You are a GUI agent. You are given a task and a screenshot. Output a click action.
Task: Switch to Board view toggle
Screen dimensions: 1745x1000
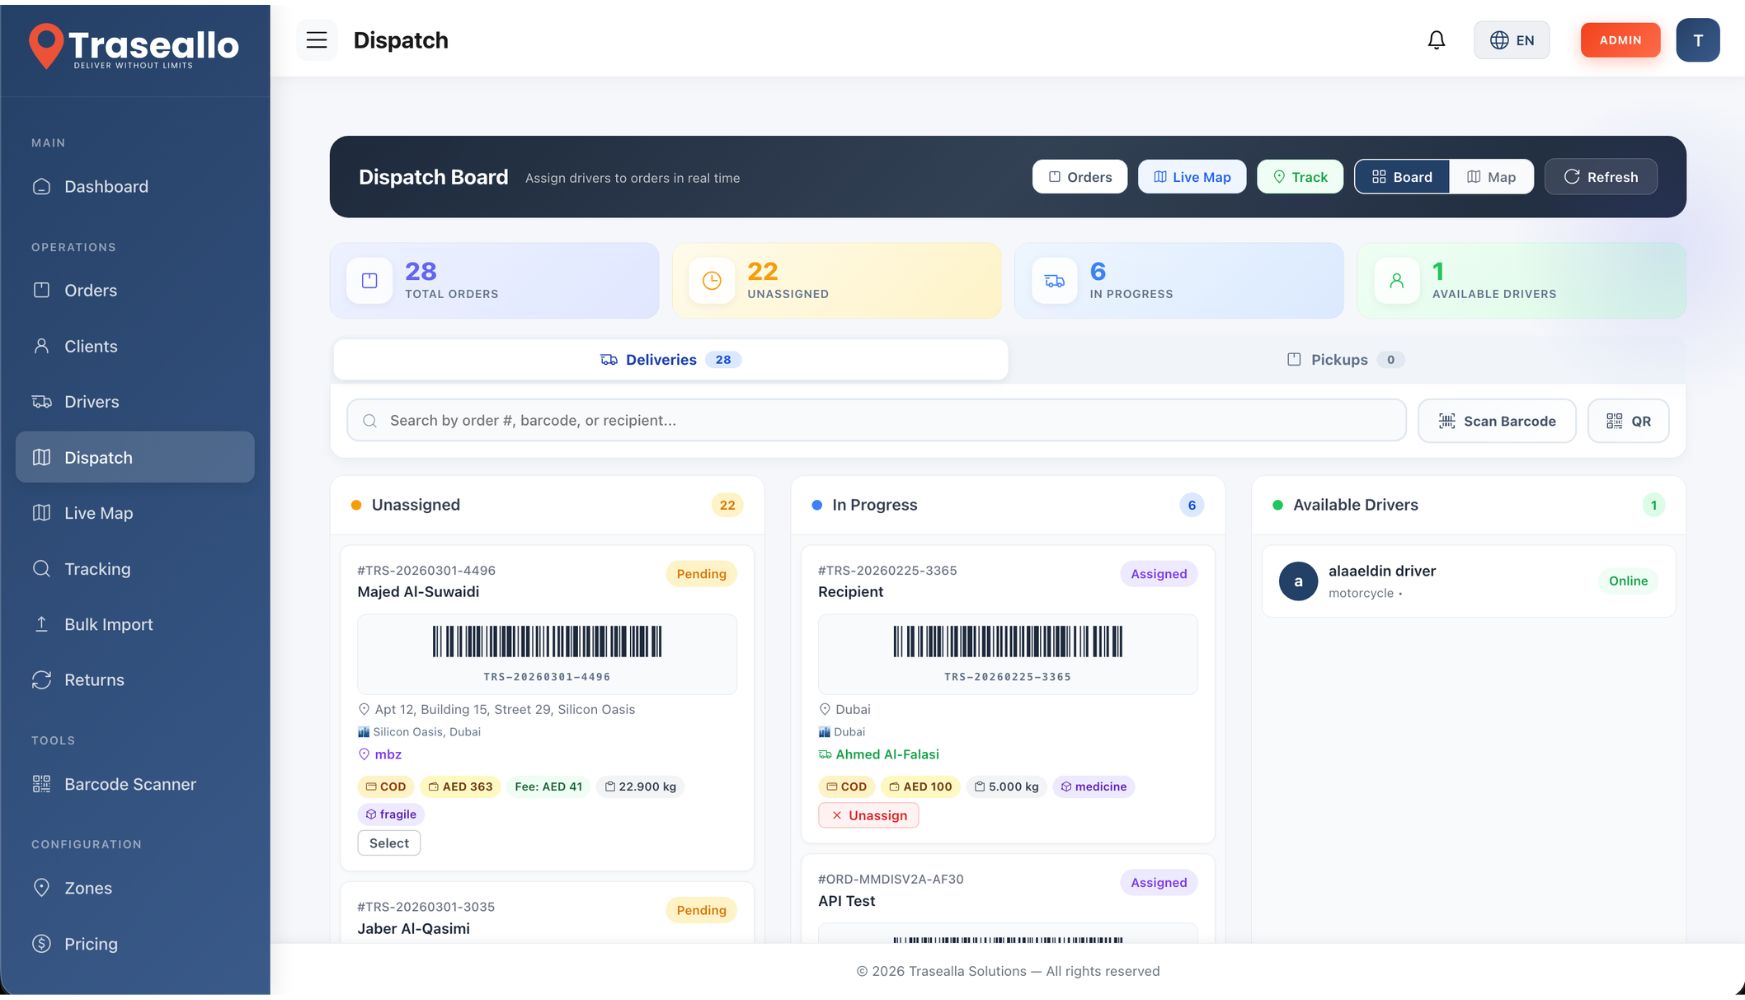tap(1401, 177)
